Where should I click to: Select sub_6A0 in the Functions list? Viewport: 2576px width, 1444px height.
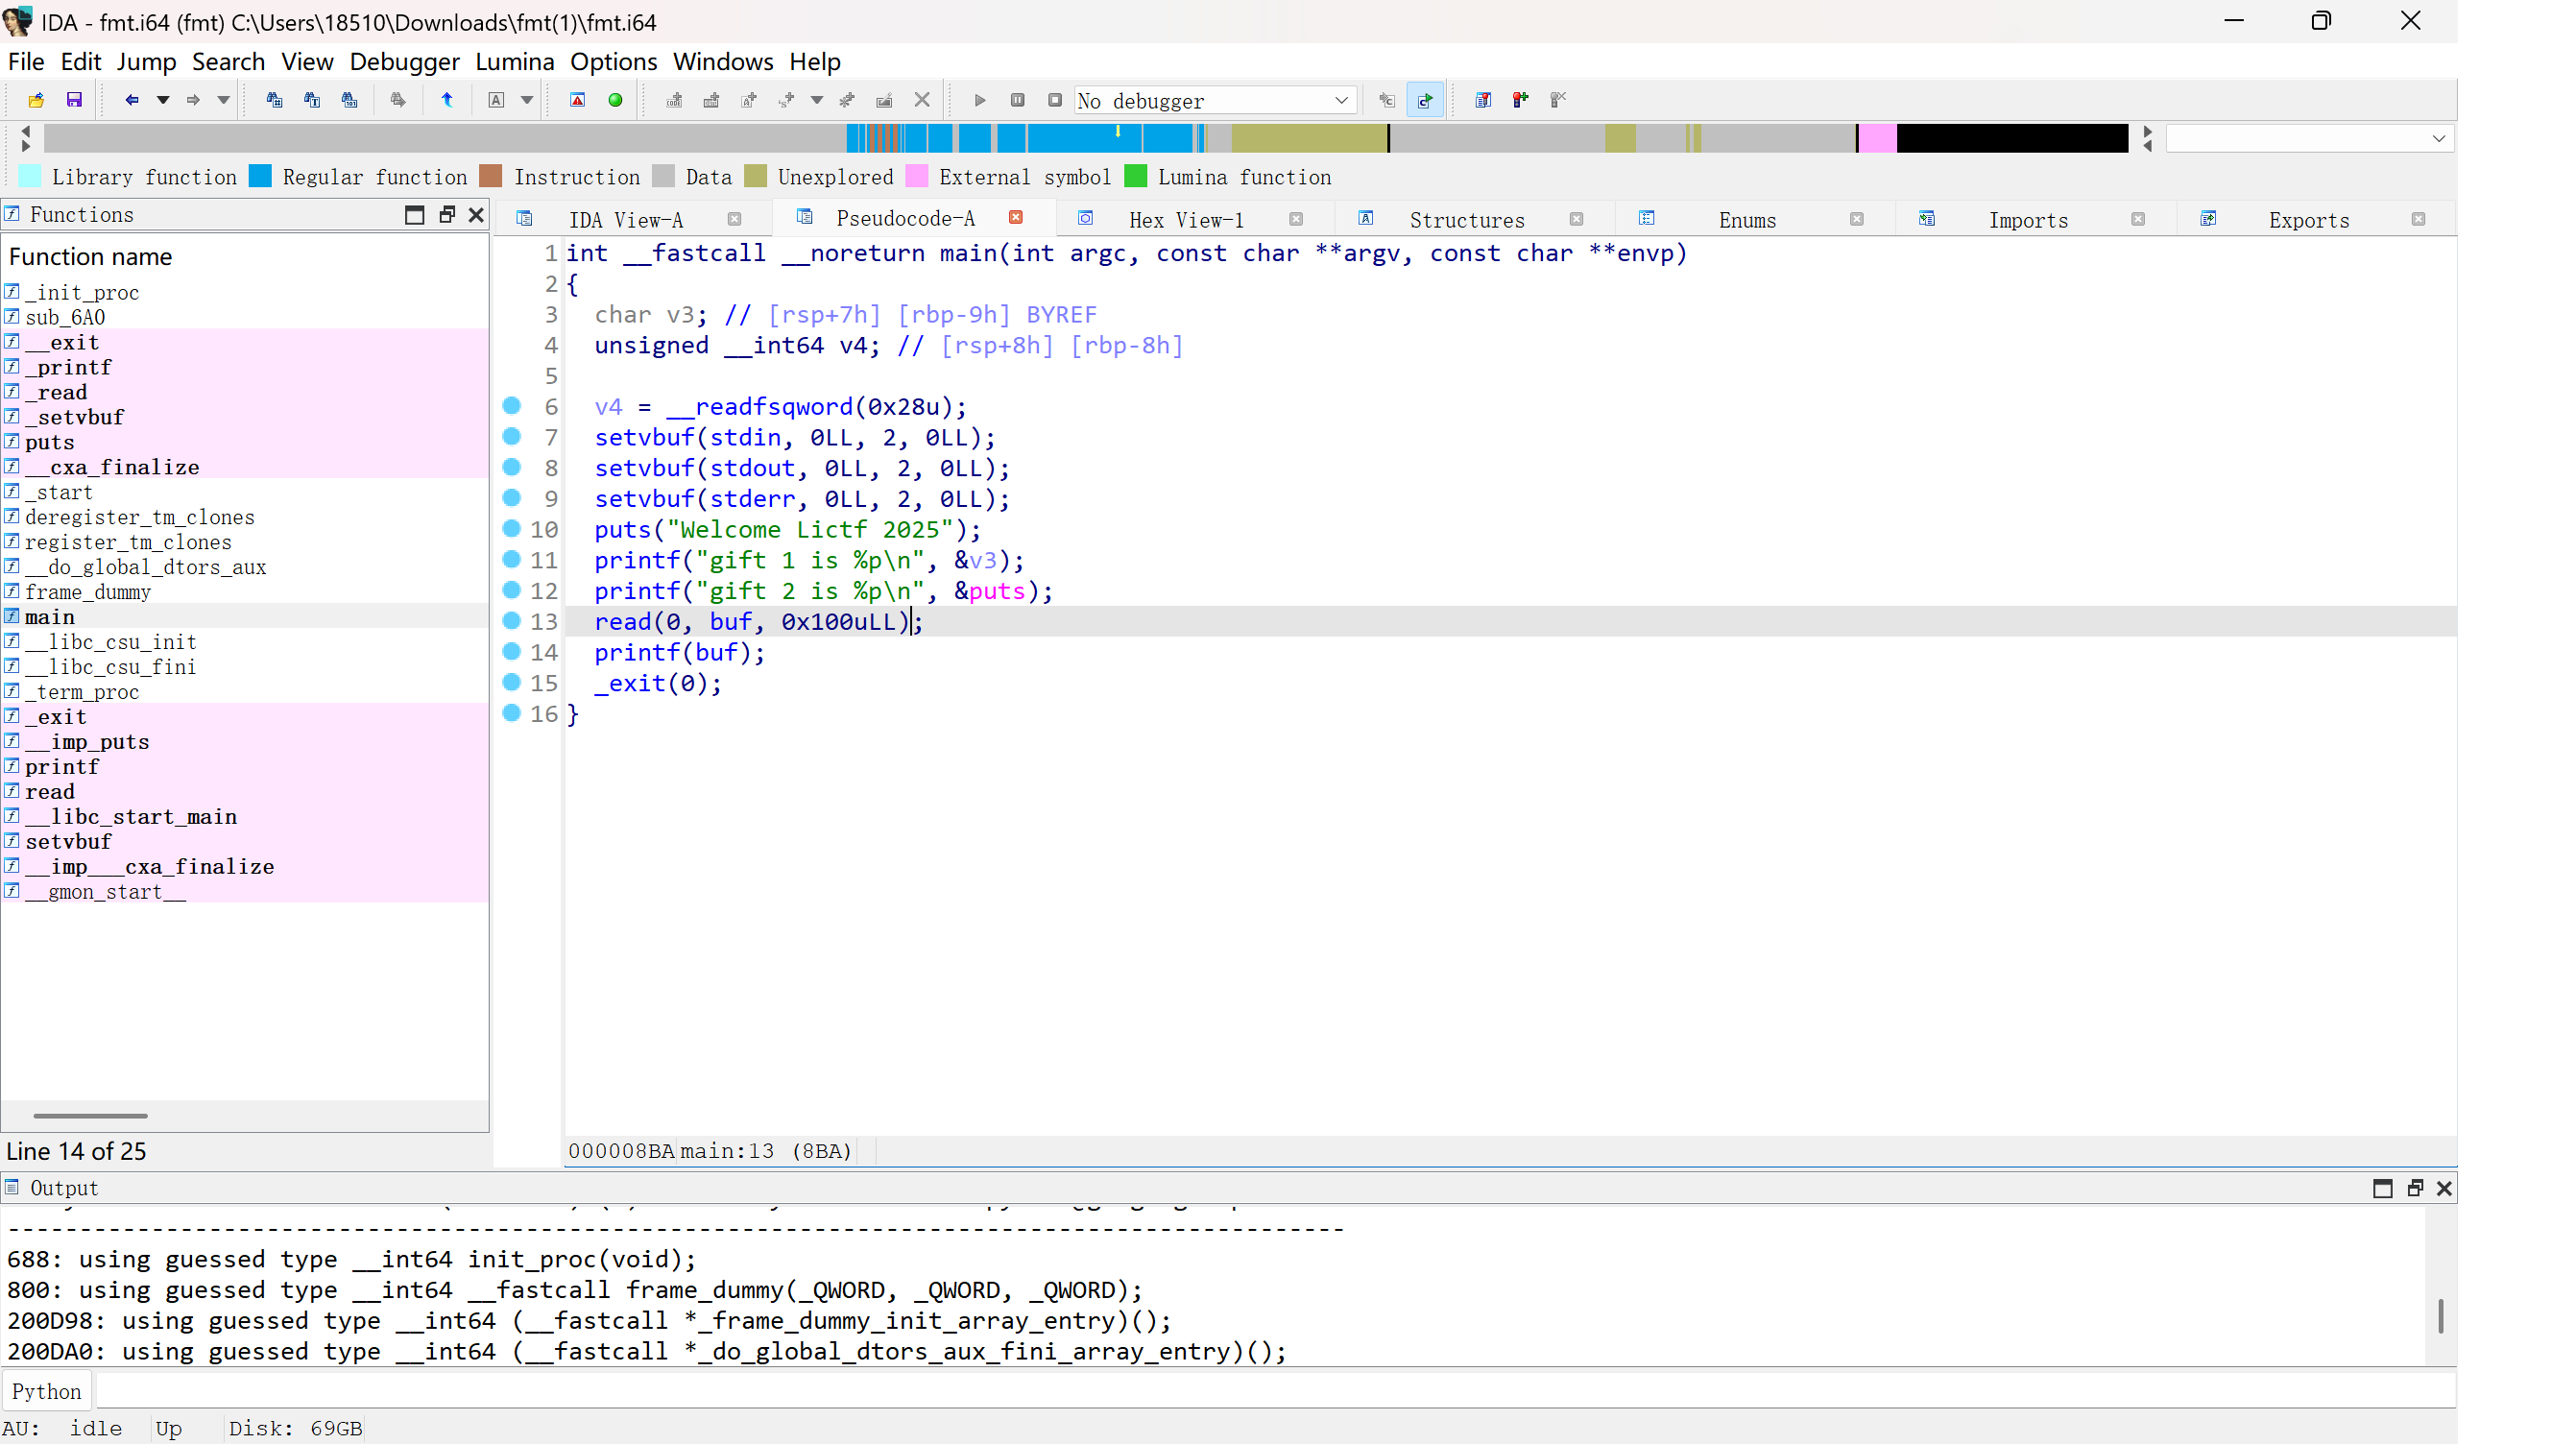pos(245,317)
